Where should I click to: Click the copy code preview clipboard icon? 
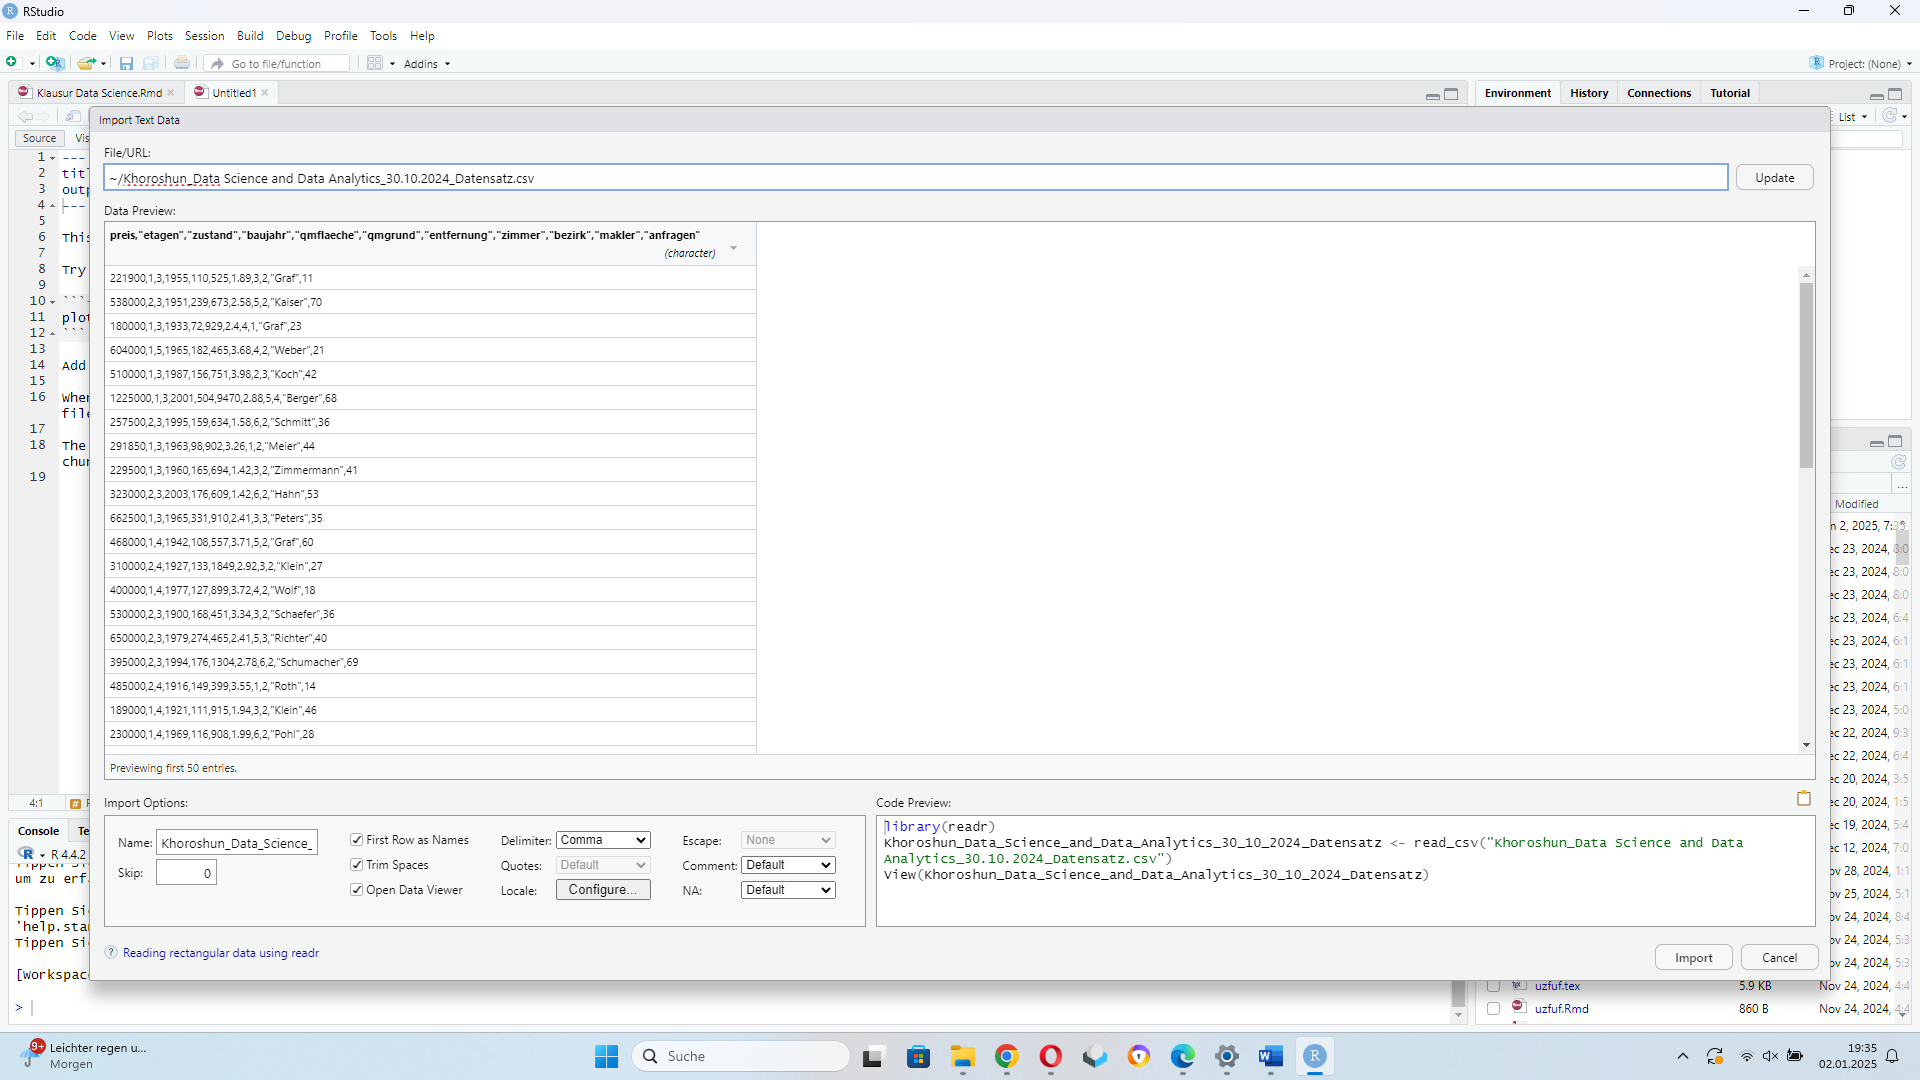[x=1803, y=798]
